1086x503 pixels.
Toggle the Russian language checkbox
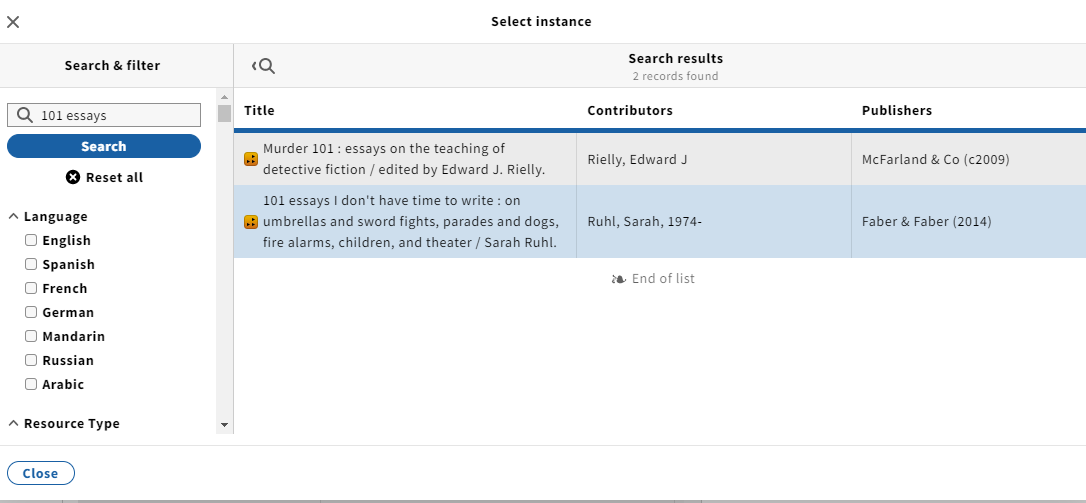[31, 360]
